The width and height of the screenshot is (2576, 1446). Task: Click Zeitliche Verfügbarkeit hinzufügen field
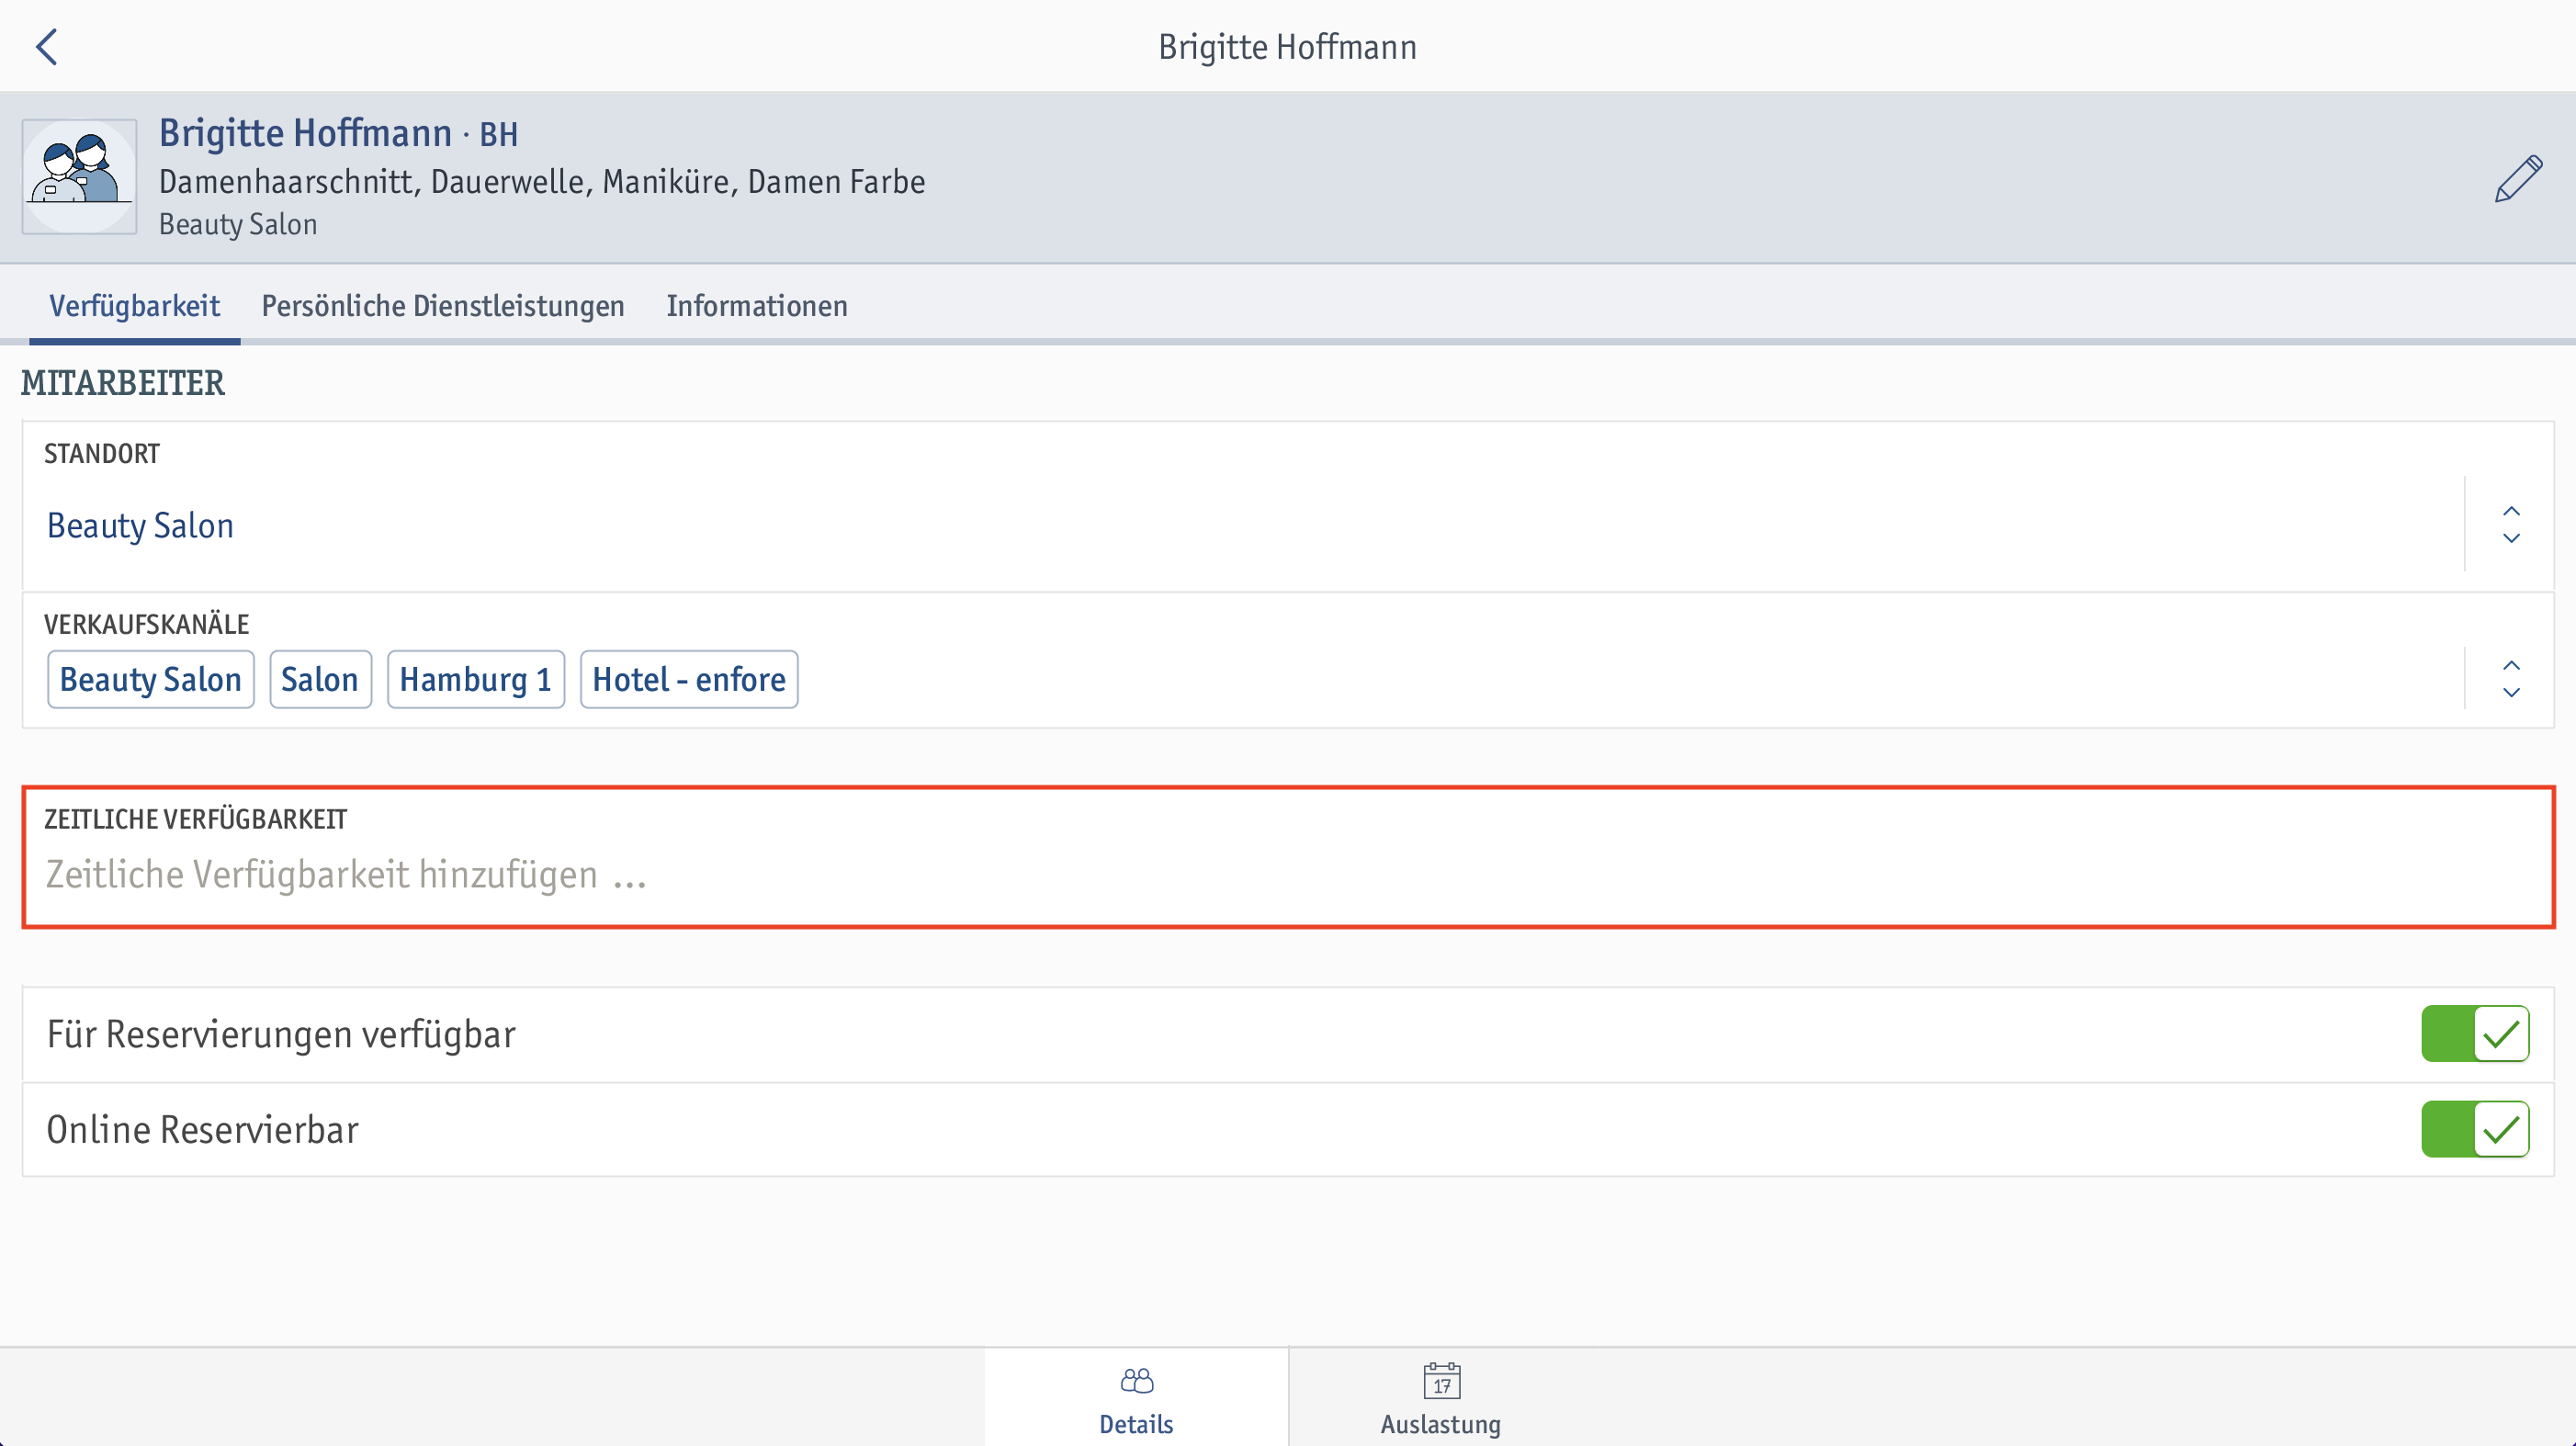point(1288,858)
